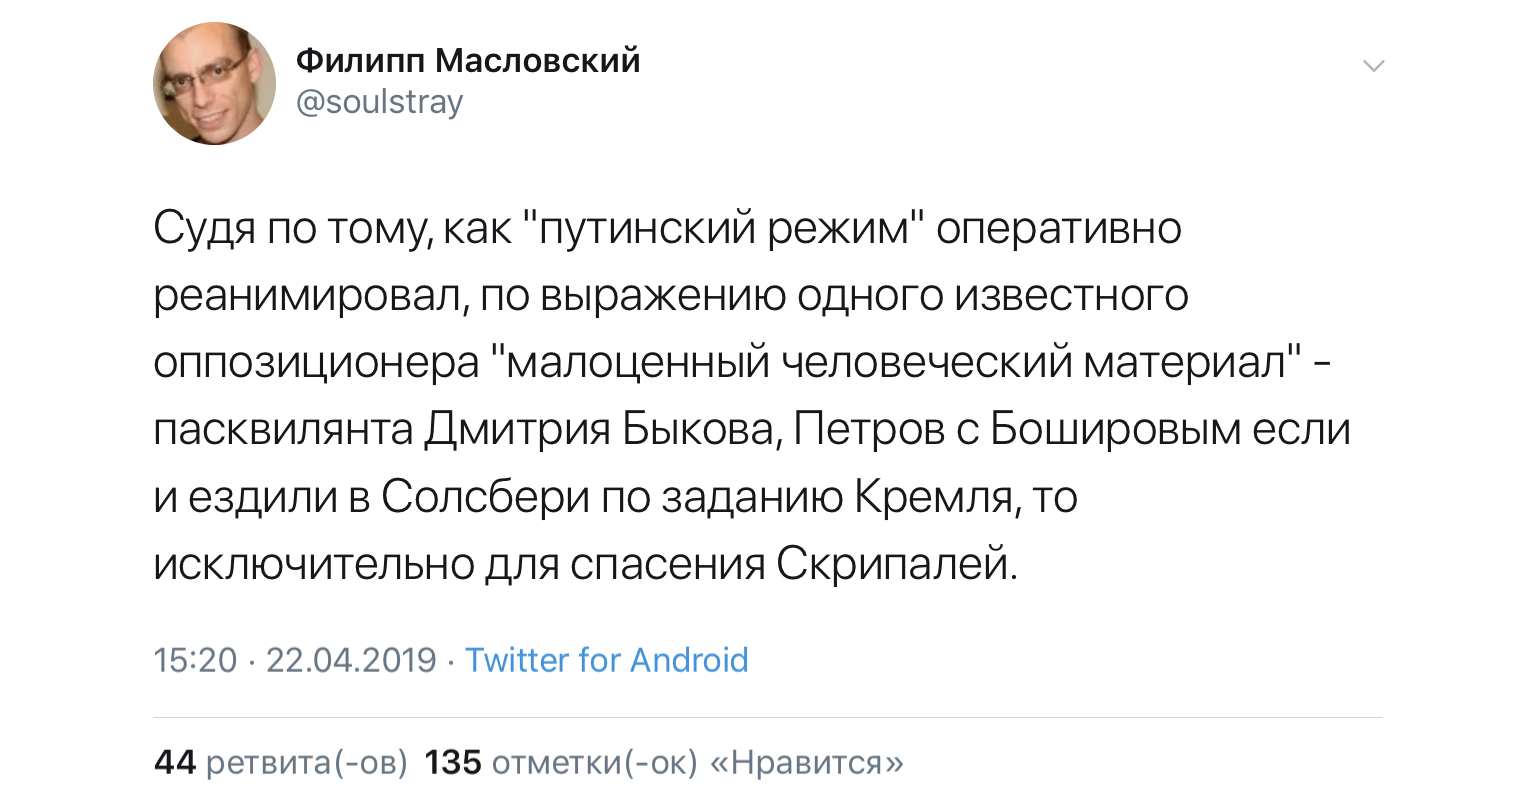The image size is (1536, 798).
Task: Click the word Солсбери in tweet text
Action: click(483, 497)
